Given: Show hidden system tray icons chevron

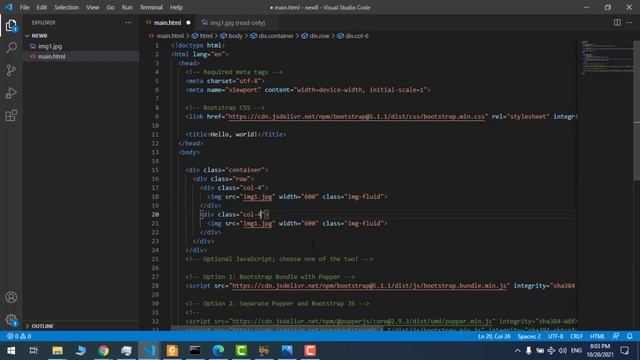Looking at the screenshot, I should [x=517, y=351].
